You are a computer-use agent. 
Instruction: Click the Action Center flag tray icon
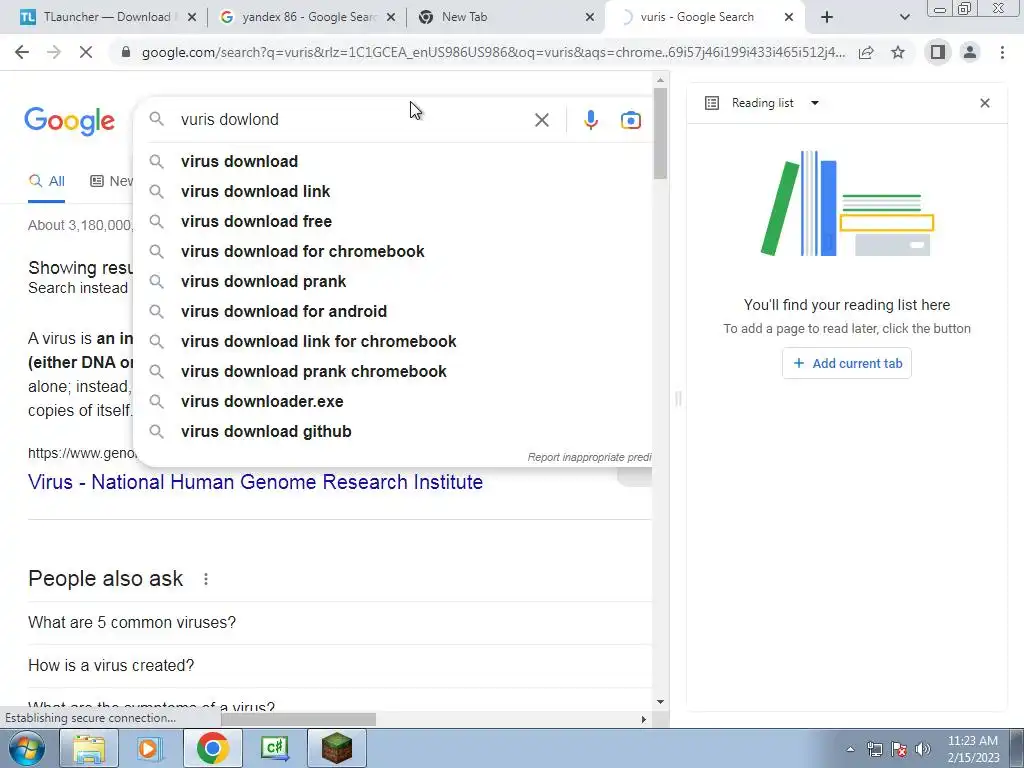(x=899, y=749)
